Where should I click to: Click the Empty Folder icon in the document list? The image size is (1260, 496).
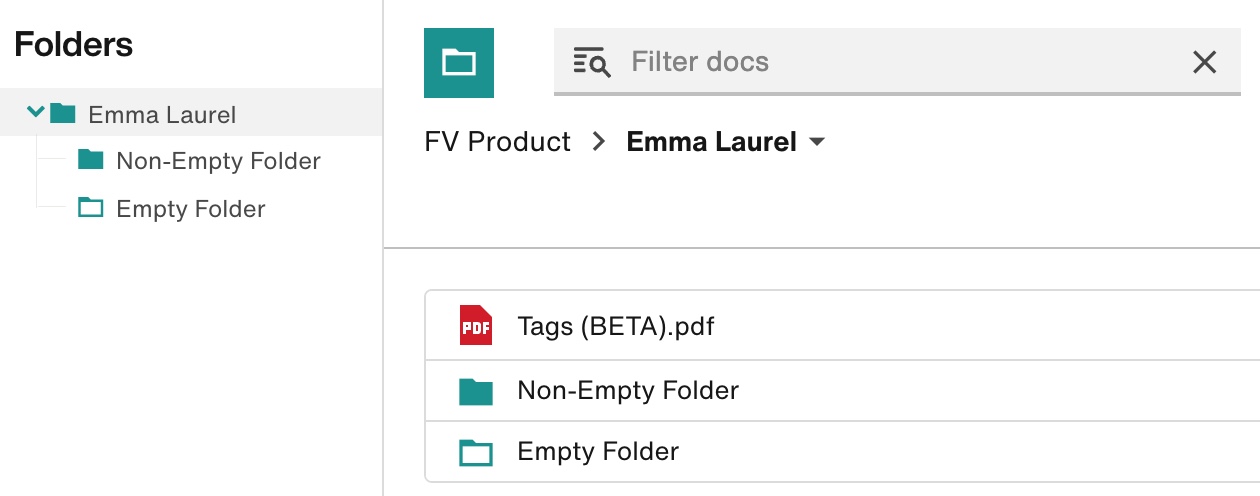[476, 453]
